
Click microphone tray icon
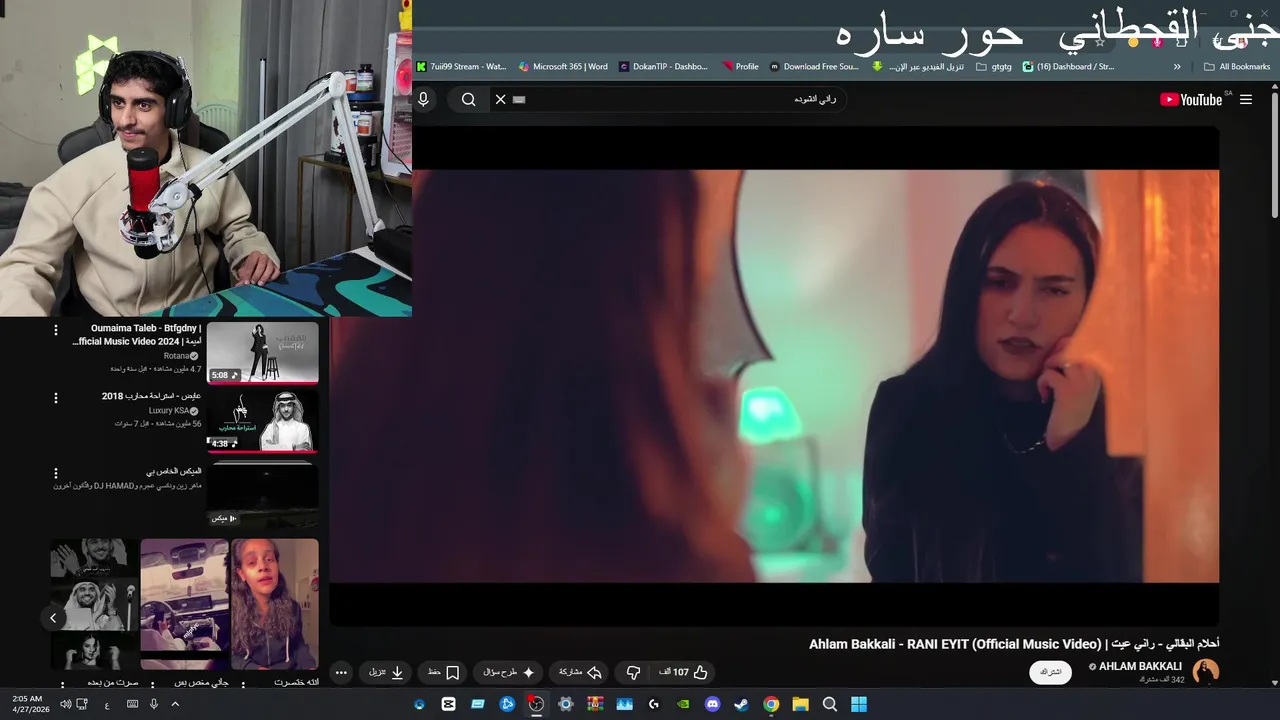click(x=153, y=704)
